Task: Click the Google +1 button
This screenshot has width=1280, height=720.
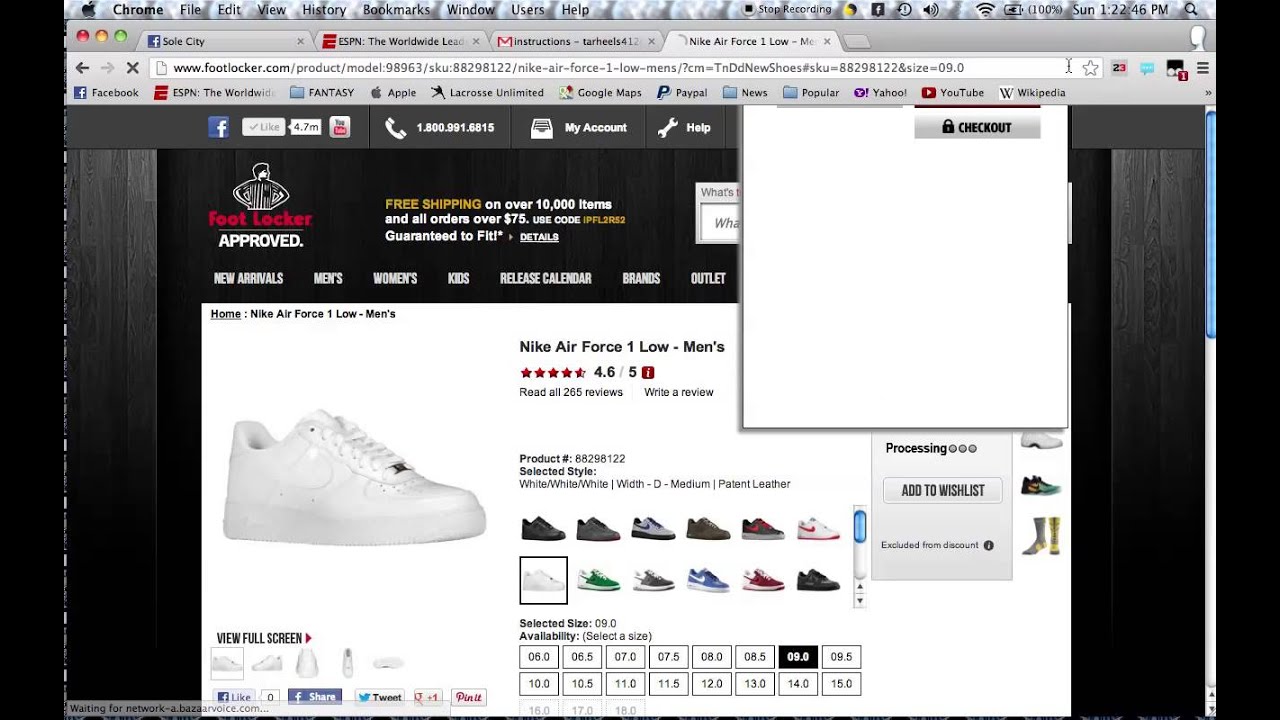Action: pyautogui.click(x=427, y=697)
